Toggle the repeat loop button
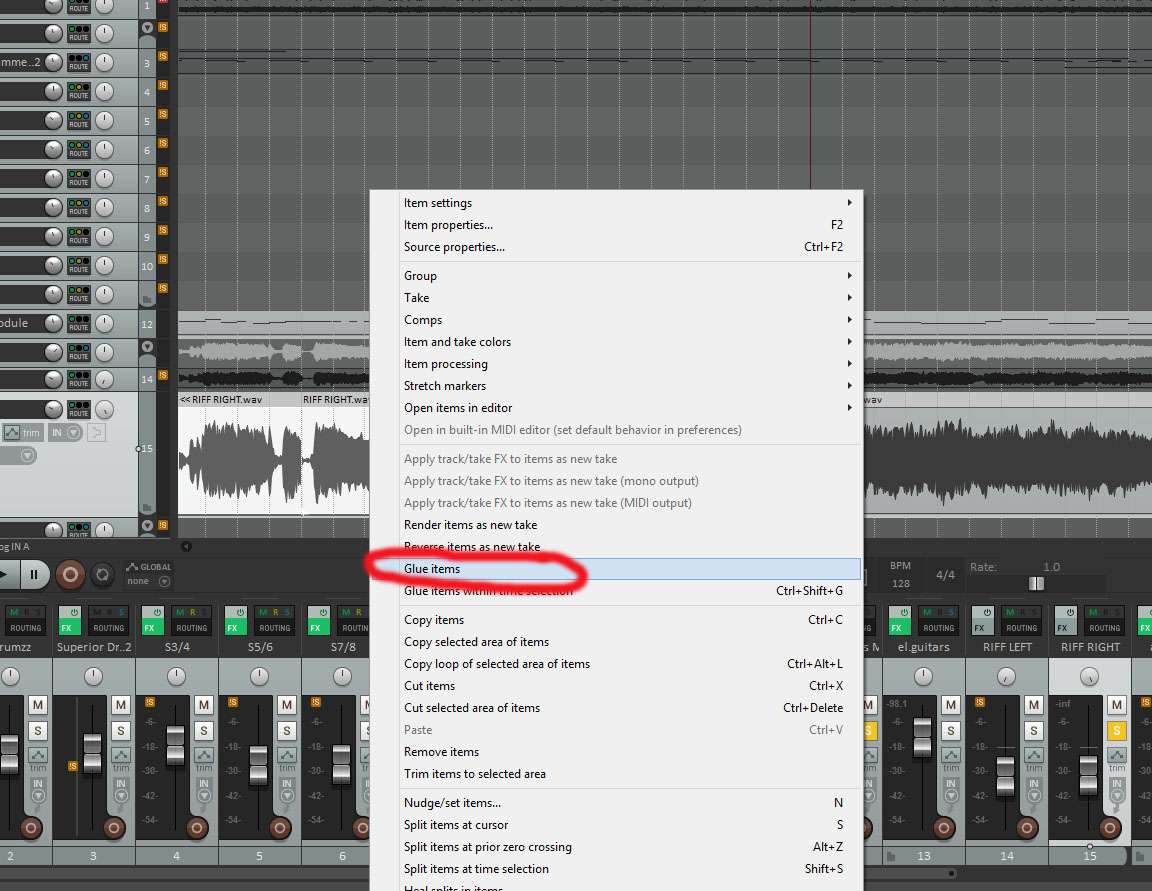This screenshot has width=1152, height=891. [101, 574]
